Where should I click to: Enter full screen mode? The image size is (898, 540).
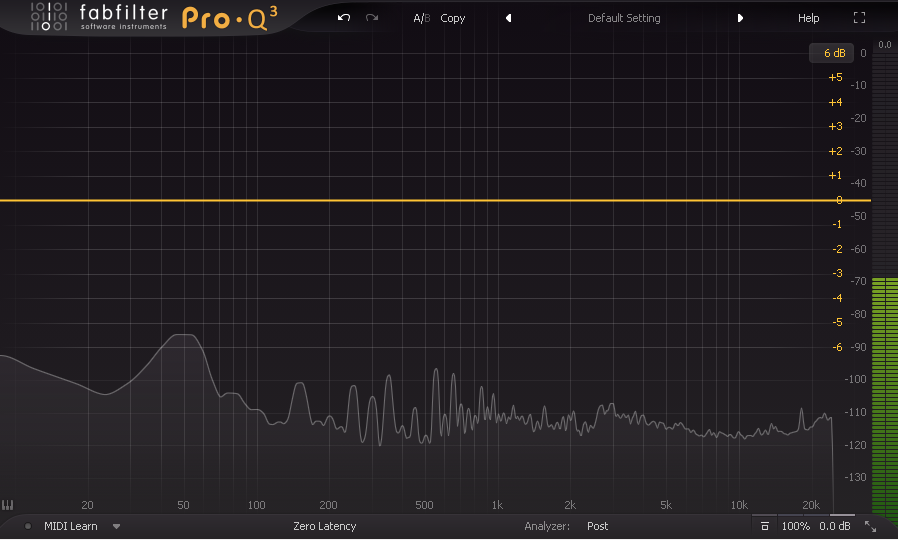[859, 18]
